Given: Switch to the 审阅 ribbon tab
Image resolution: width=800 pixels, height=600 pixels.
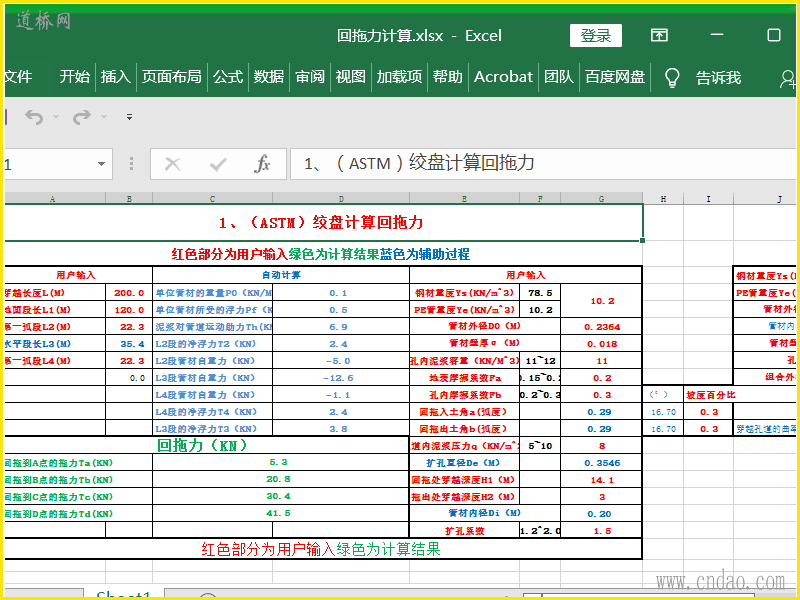Looking at the screenshot, I should pos(310,77).
